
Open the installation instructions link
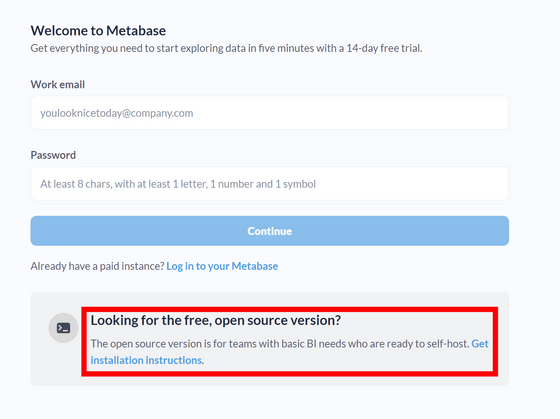click(x=146, y=360)
